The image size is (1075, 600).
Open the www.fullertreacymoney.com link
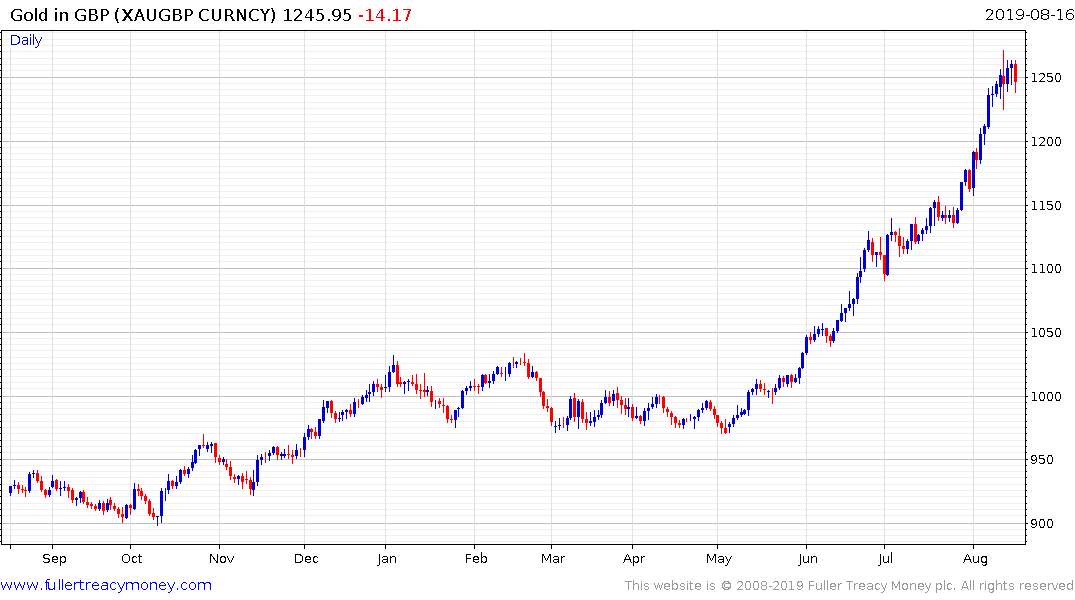click(x=106, y=585)
